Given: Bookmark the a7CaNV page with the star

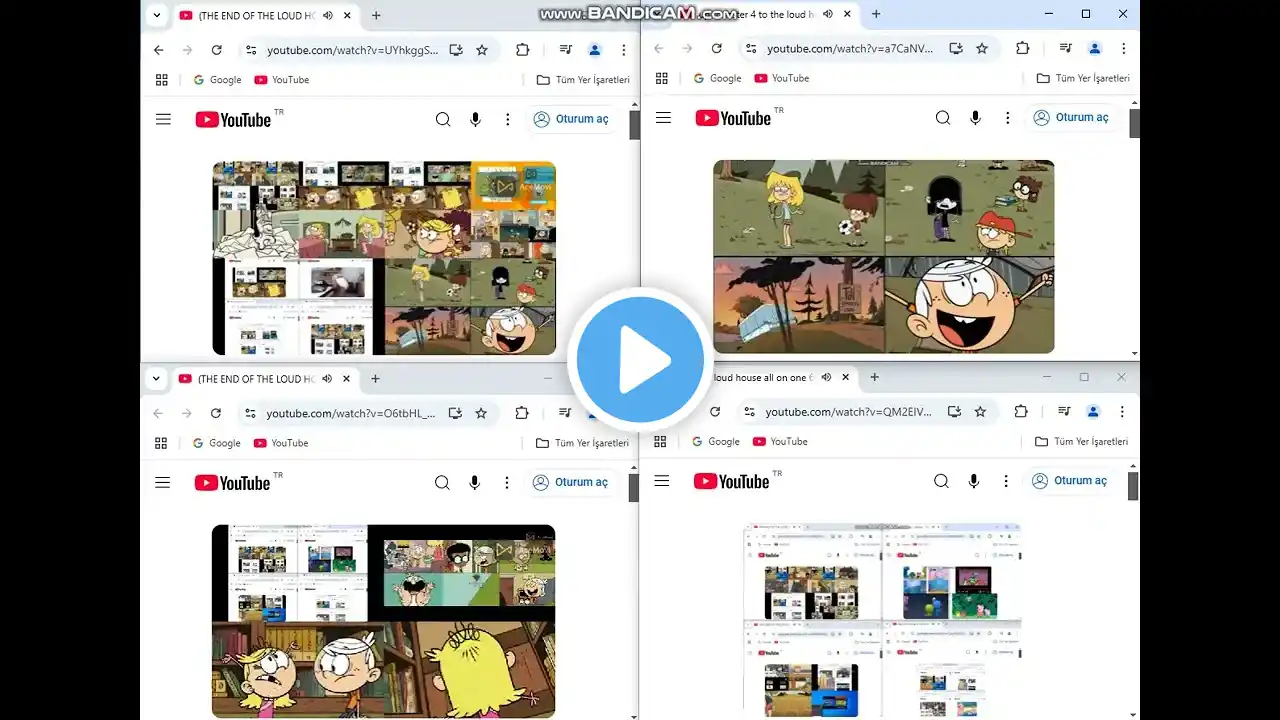Looking at the screenshot, I should (982, 48).
